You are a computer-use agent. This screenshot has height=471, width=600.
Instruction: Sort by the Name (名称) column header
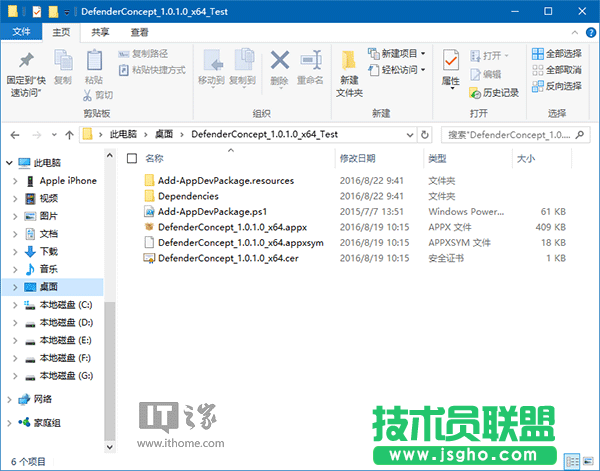(x=154, y=158)
